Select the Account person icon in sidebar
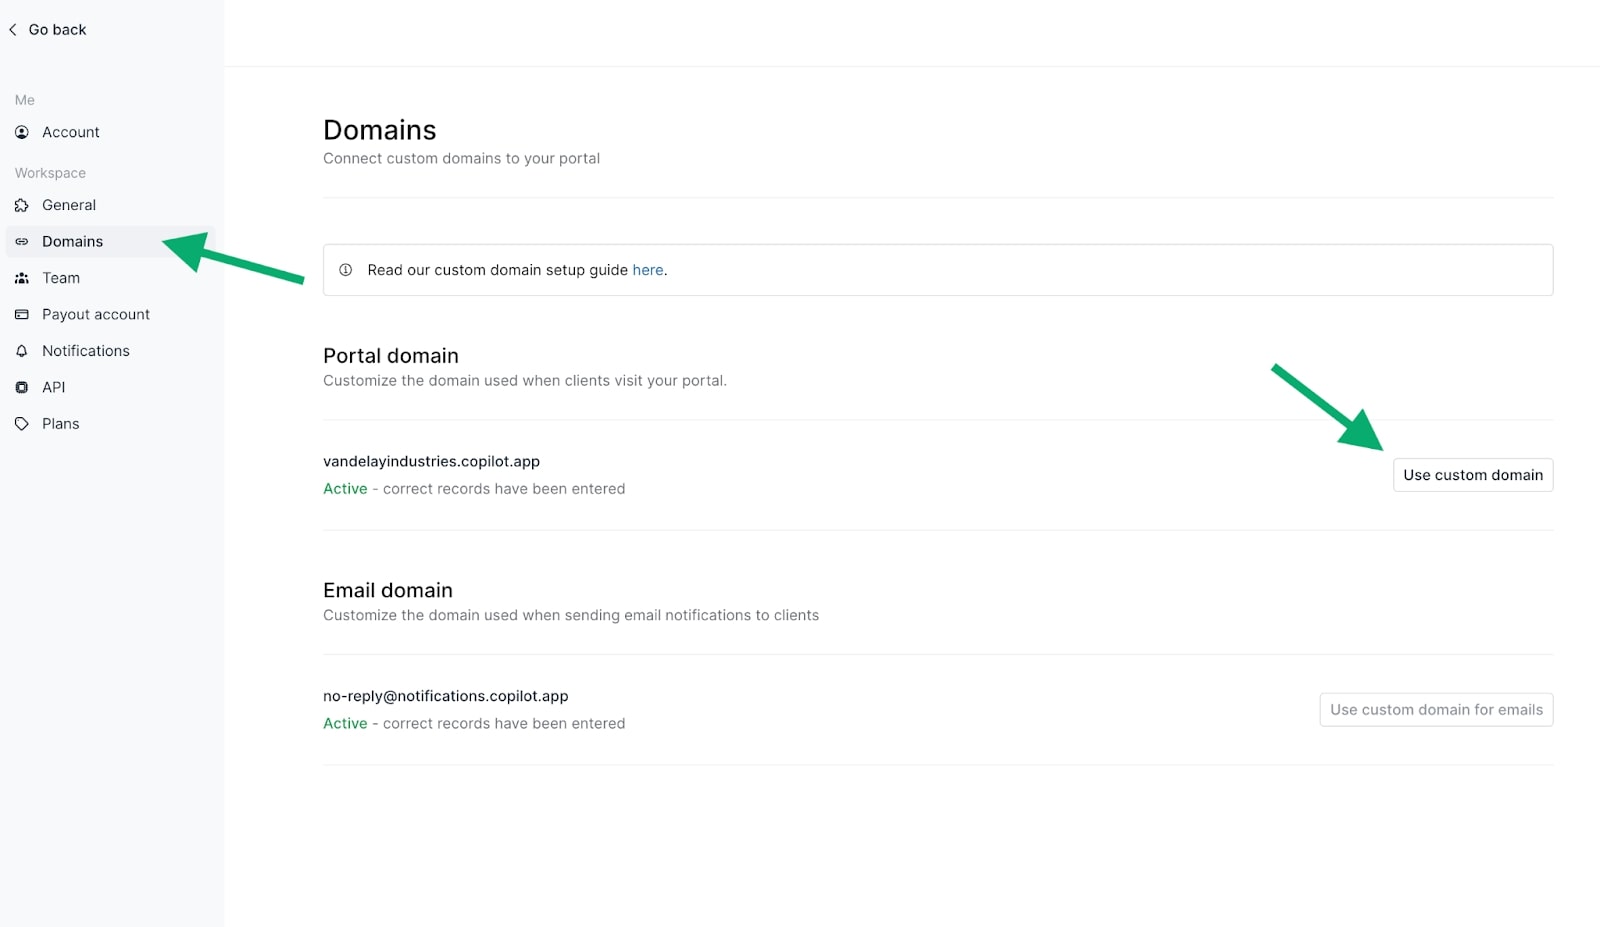This screenshot has width=1600, height=927. (x=22, y=132)
